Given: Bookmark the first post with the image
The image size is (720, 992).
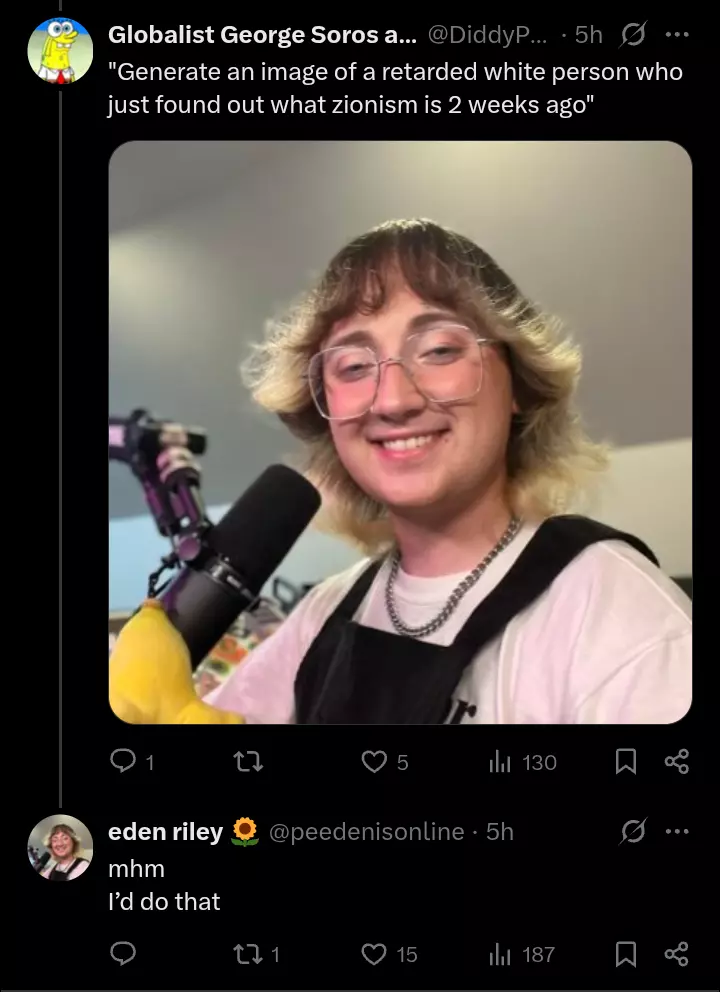Looking at the screenshot, I should [x=626, y=762].
